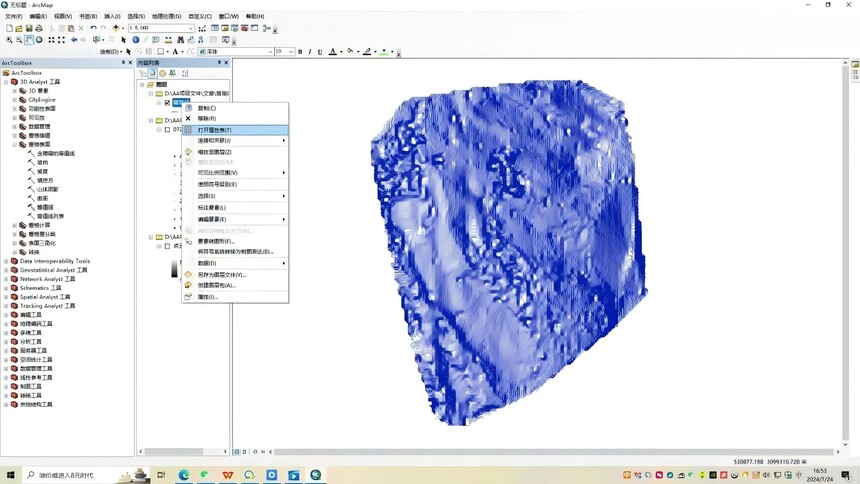Image resolution: width=860 pixels, height=484 pixels.
Task: Launch ModelBuilder from the toolbar icon
Action: coord(267,28)
